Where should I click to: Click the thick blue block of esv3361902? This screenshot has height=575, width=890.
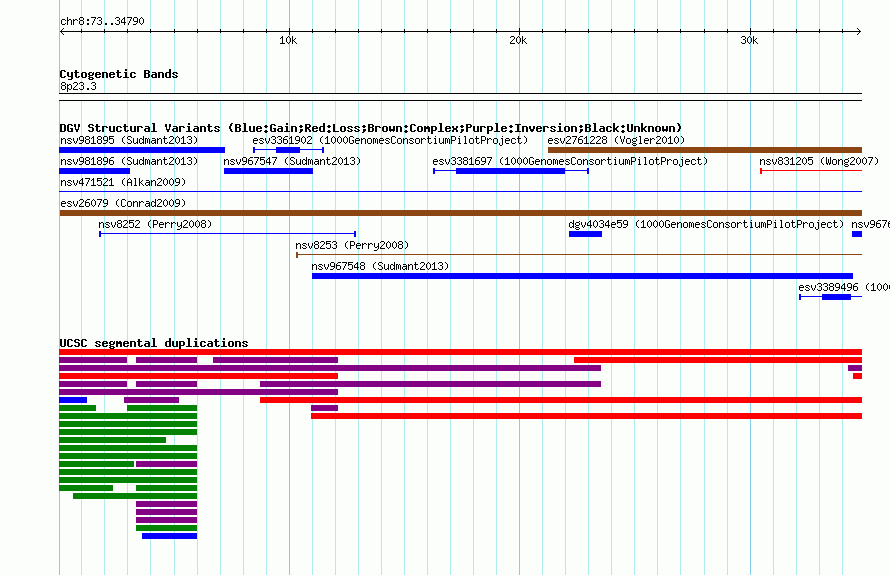(288, 150)
